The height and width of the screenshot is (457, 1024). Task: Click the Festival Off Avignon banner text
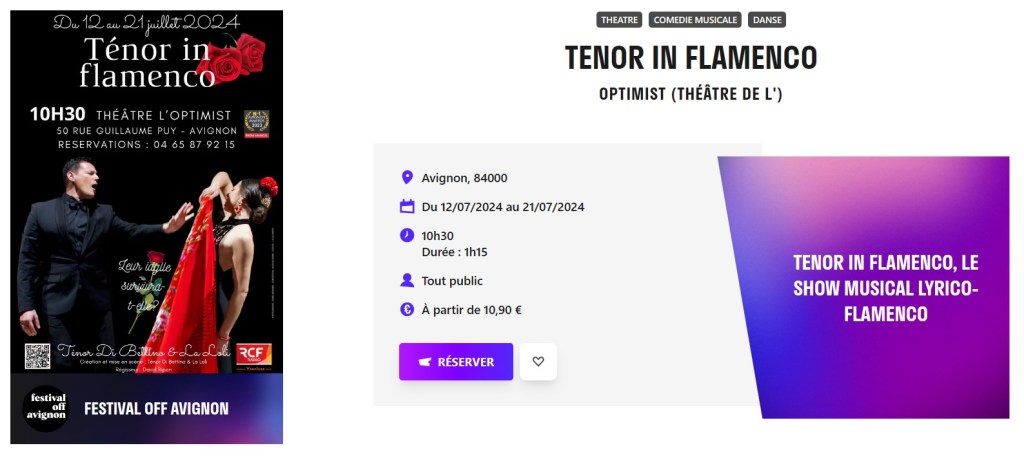[x=156, y=409]
